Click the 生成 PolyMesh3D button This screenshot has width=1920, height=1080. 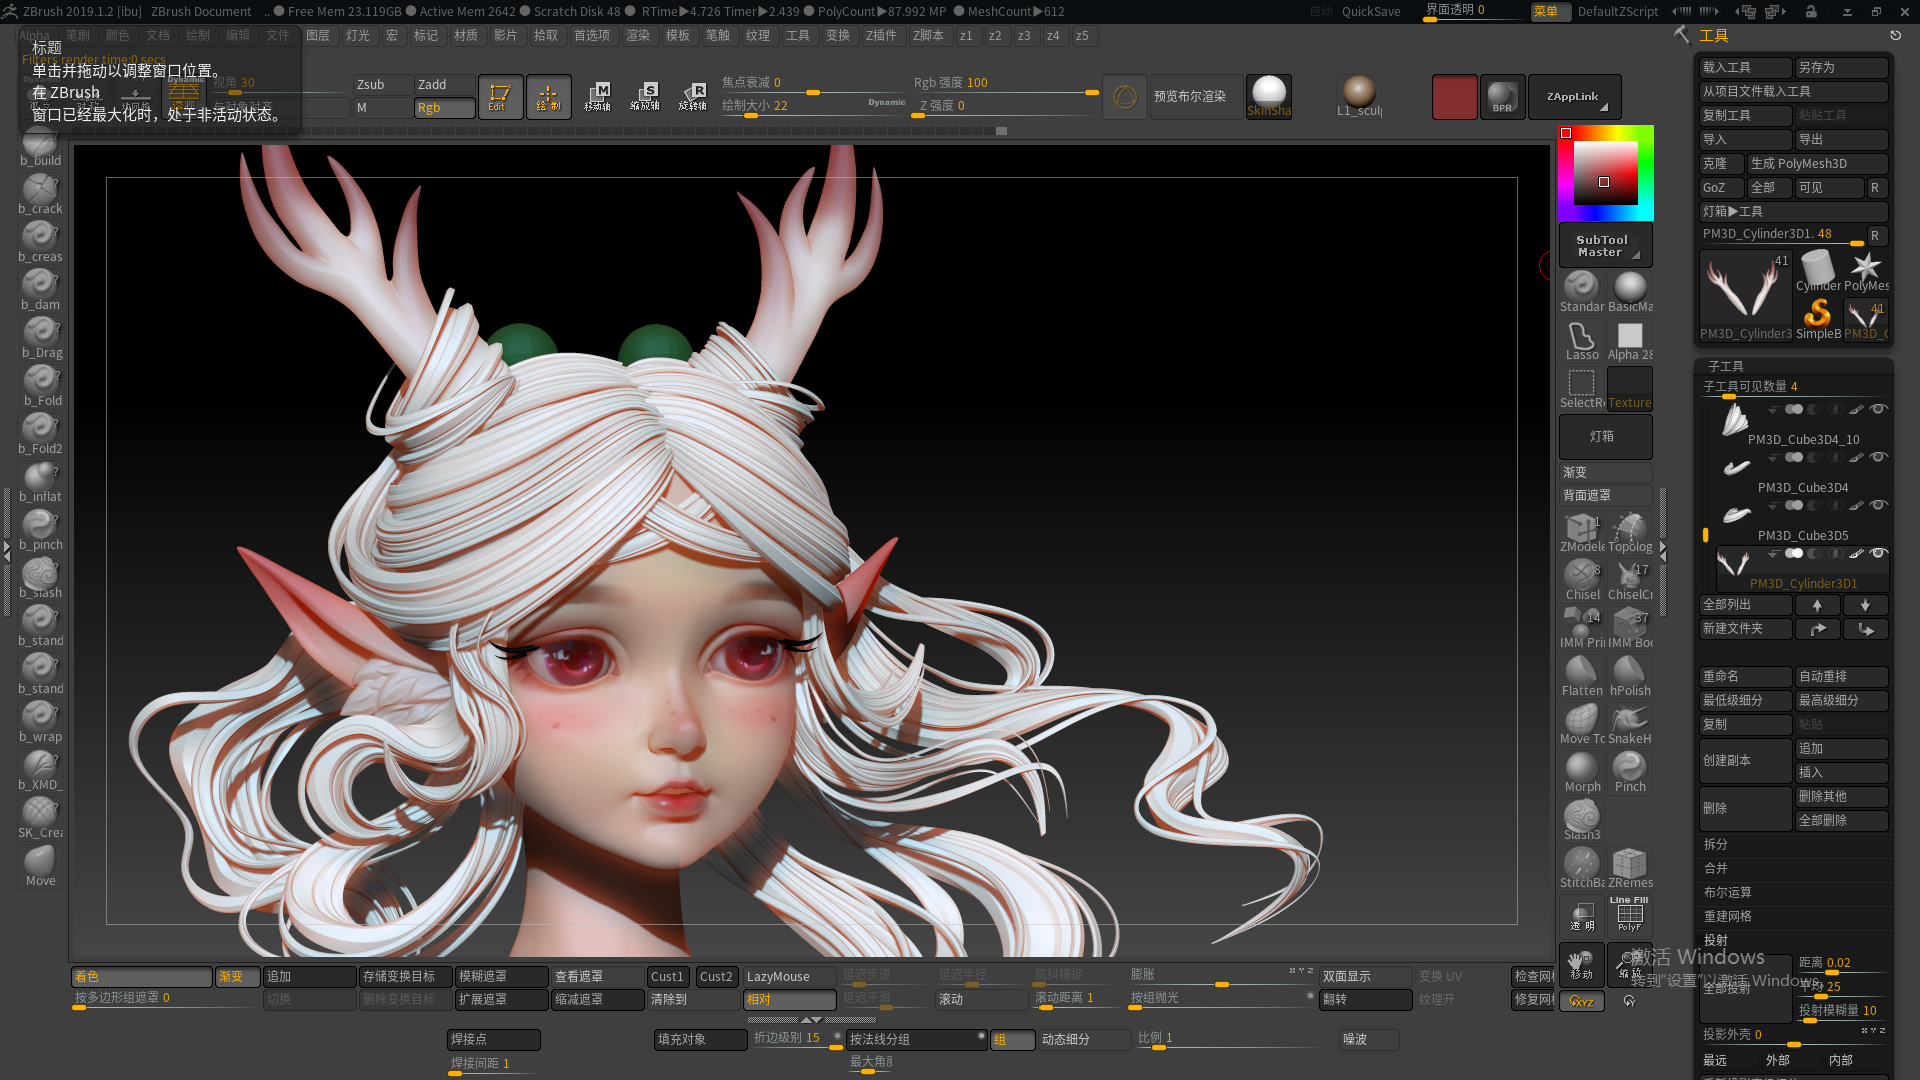coord(1818,164)
